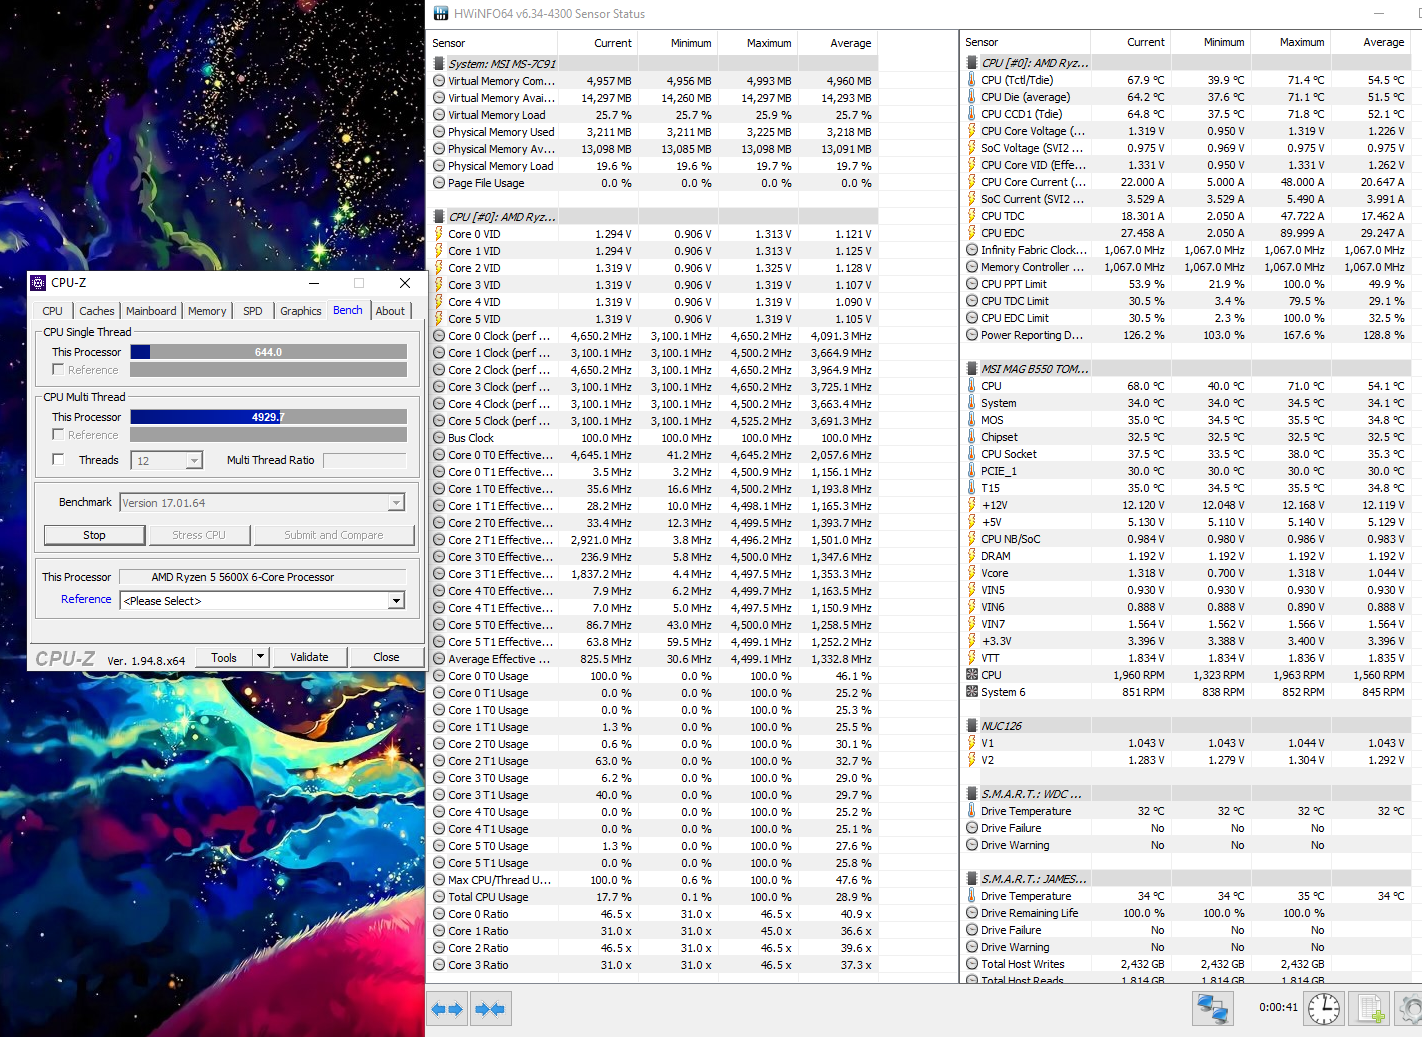Click the Stress CPU button
The image size is (1422, 1037).
point(199,535)
